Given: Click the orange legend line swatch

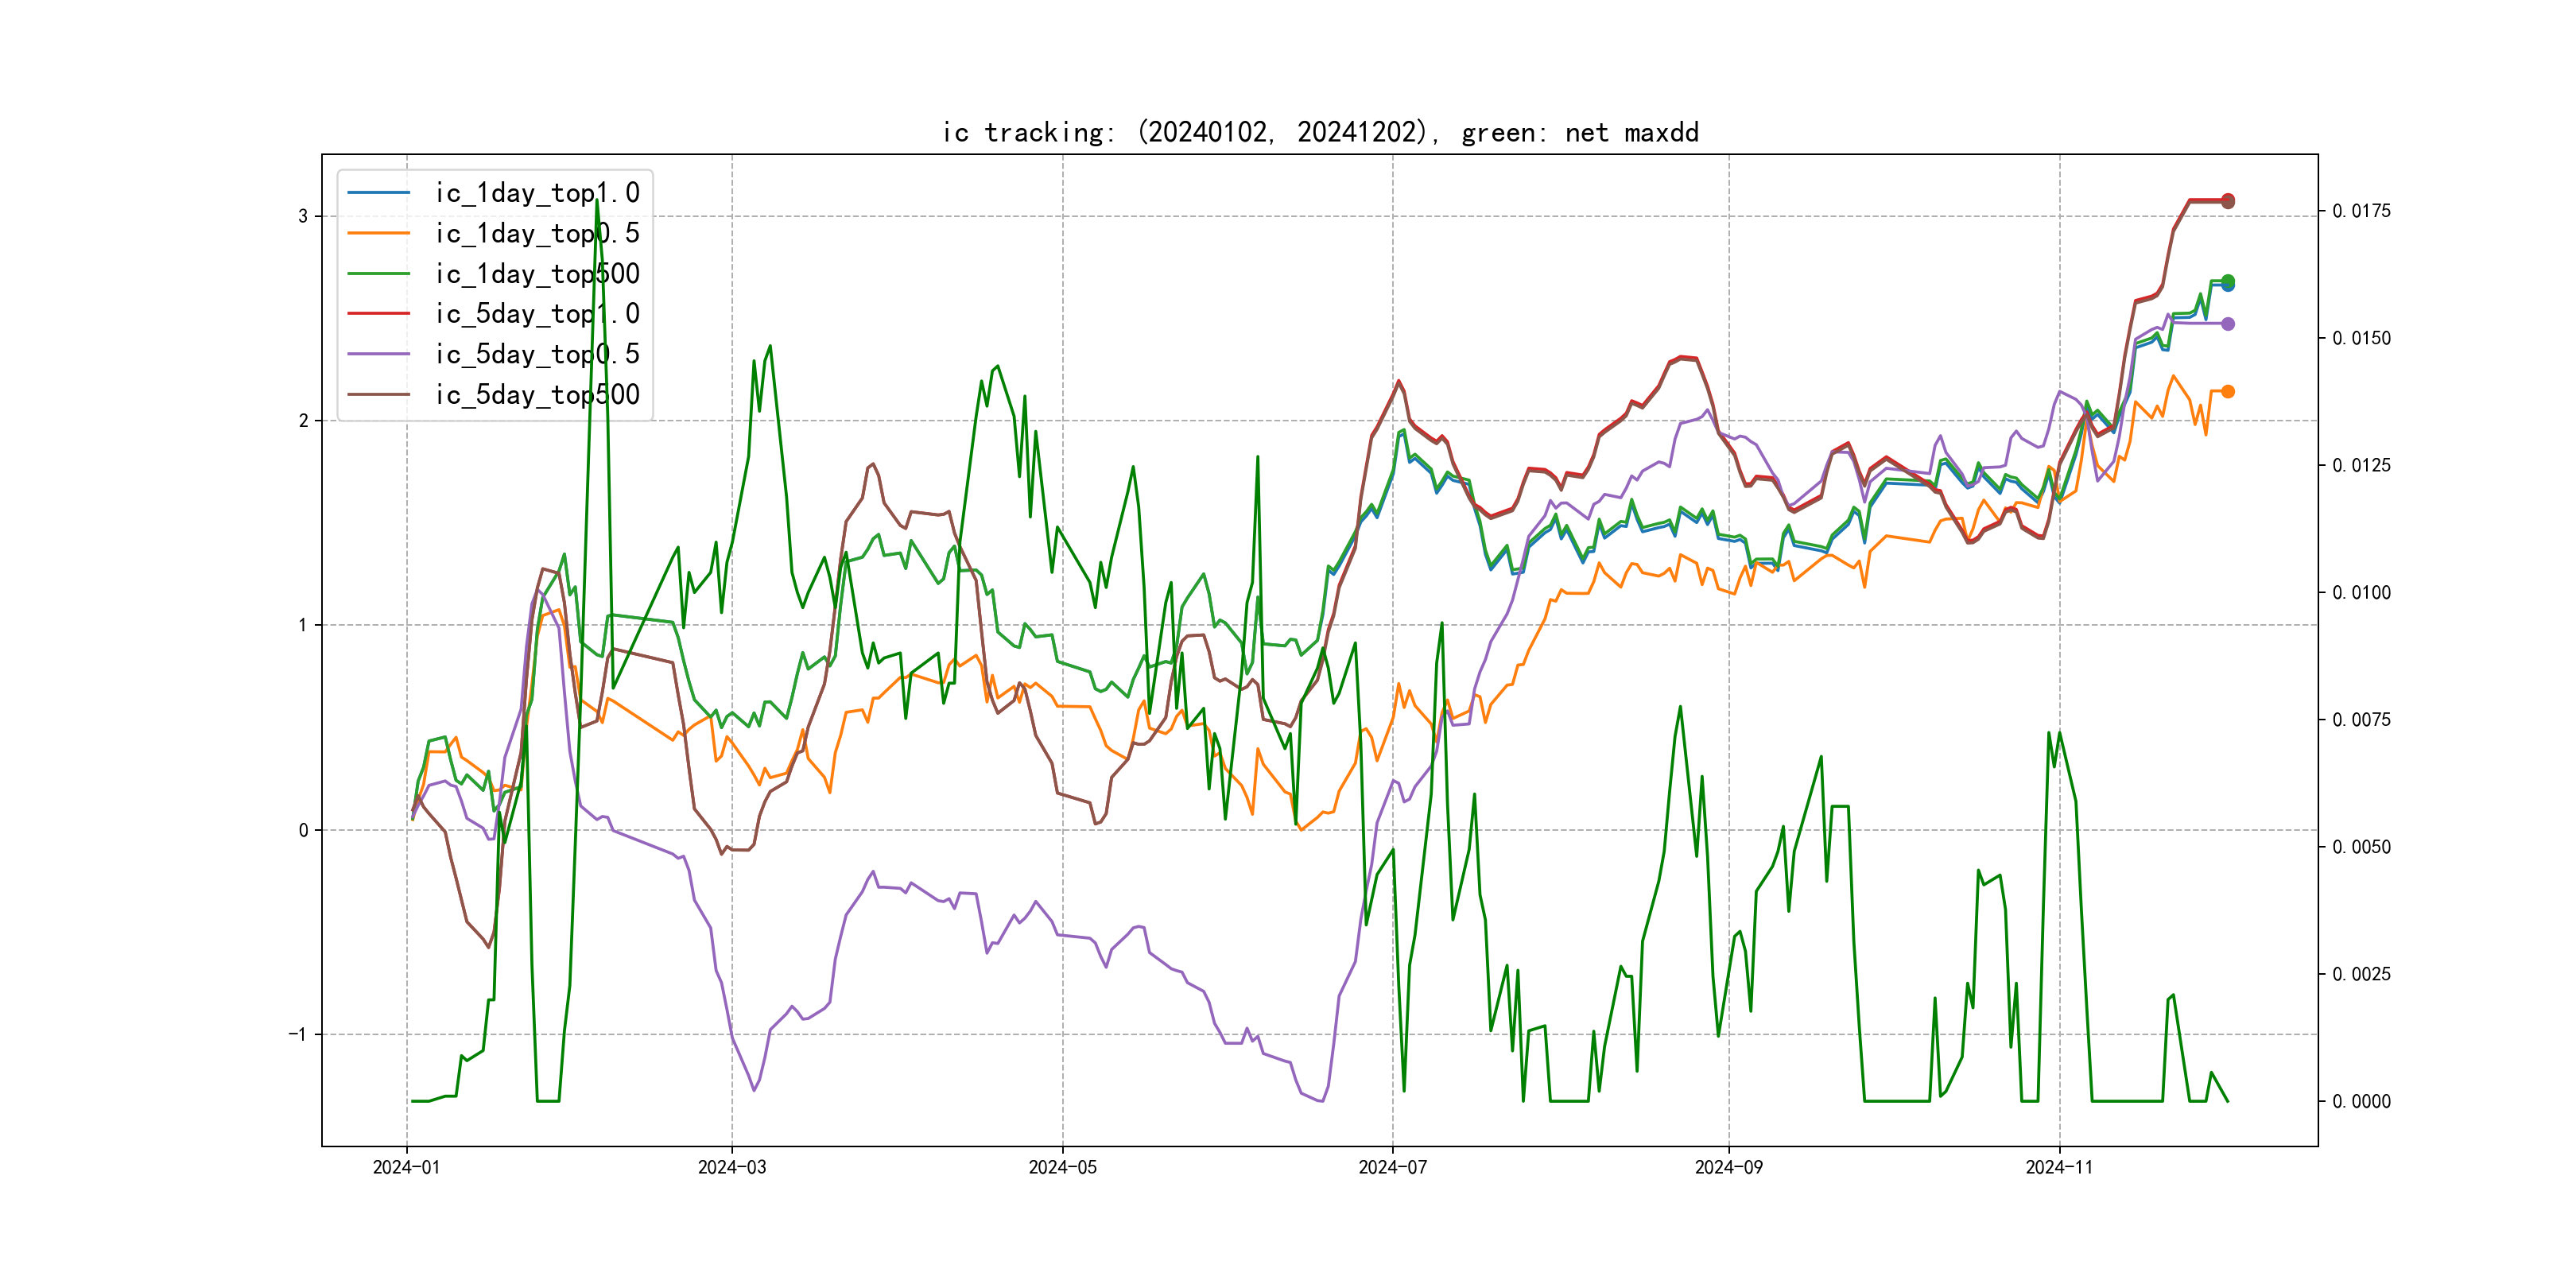Looking at the screenshot, I should coord(378,233).
